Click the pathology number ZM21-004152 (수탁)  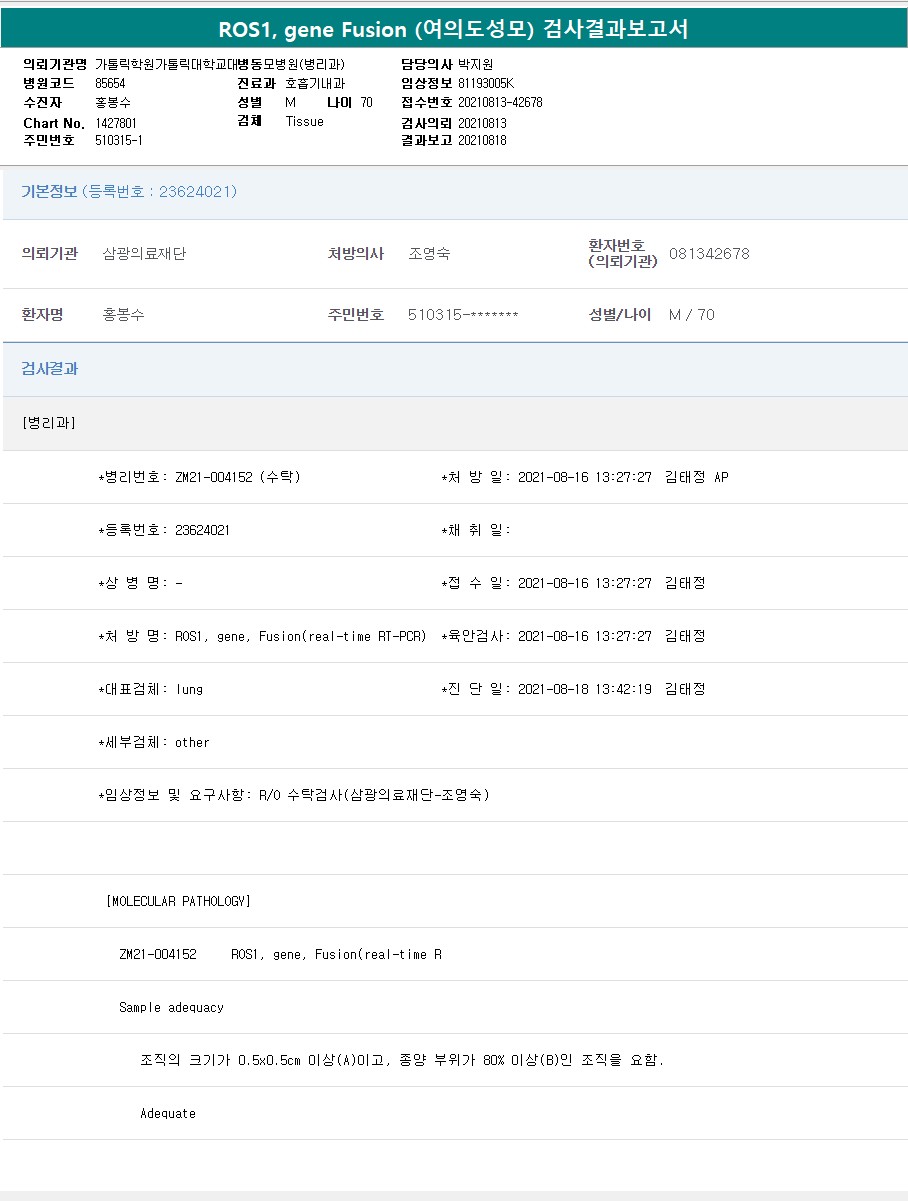237,477
